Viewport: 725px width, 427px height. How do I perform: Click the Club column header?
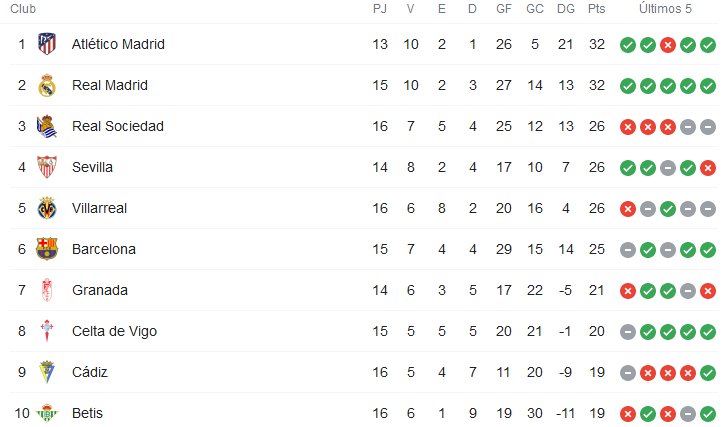coord(23,9)
